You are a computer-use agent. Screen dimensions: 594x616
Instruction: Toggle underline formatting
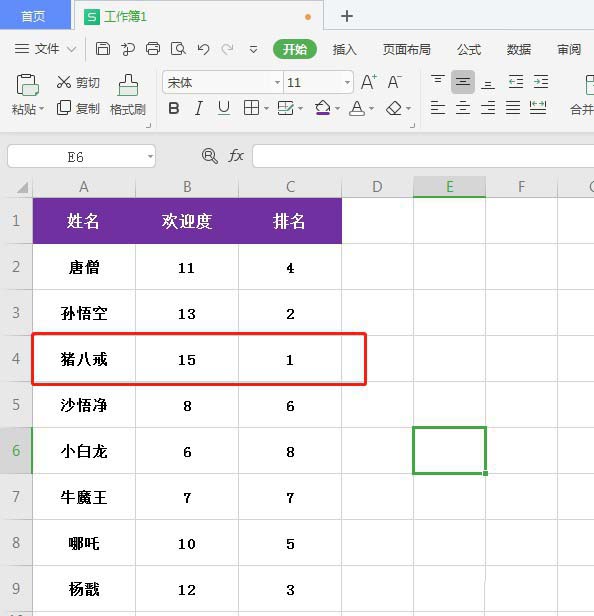[224, 108]
